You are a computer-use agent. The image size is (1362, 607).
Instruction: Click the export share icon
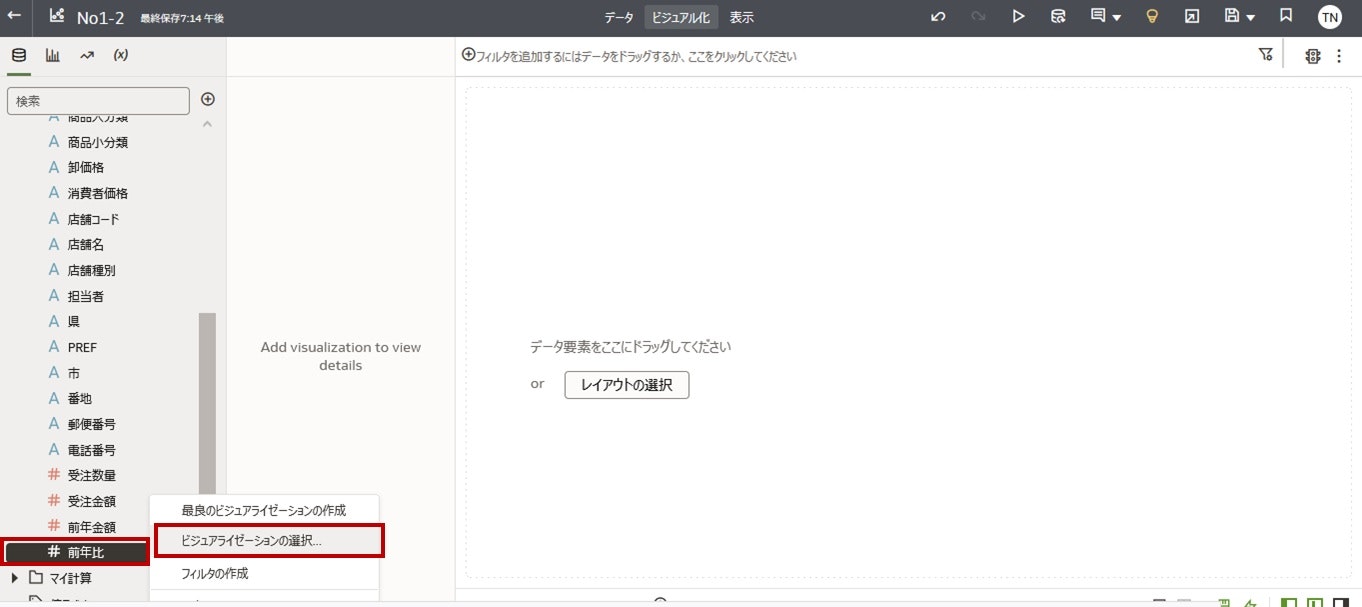[x=1192, y=16]
